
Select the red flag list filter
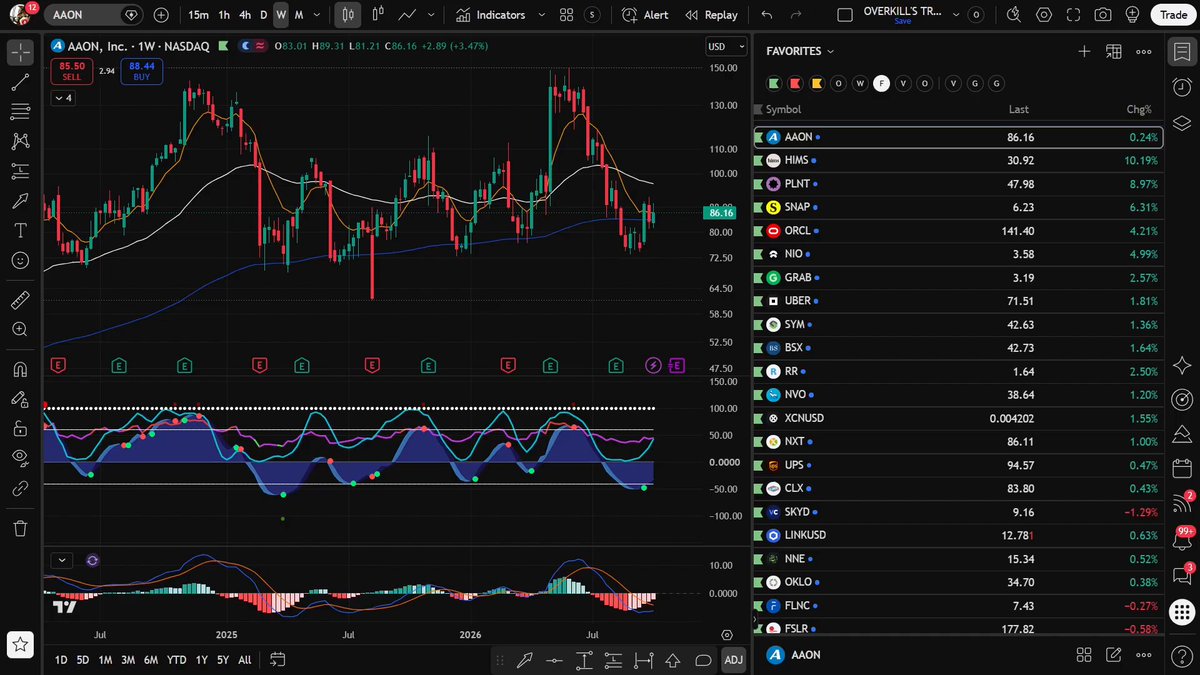pos(795,83)
